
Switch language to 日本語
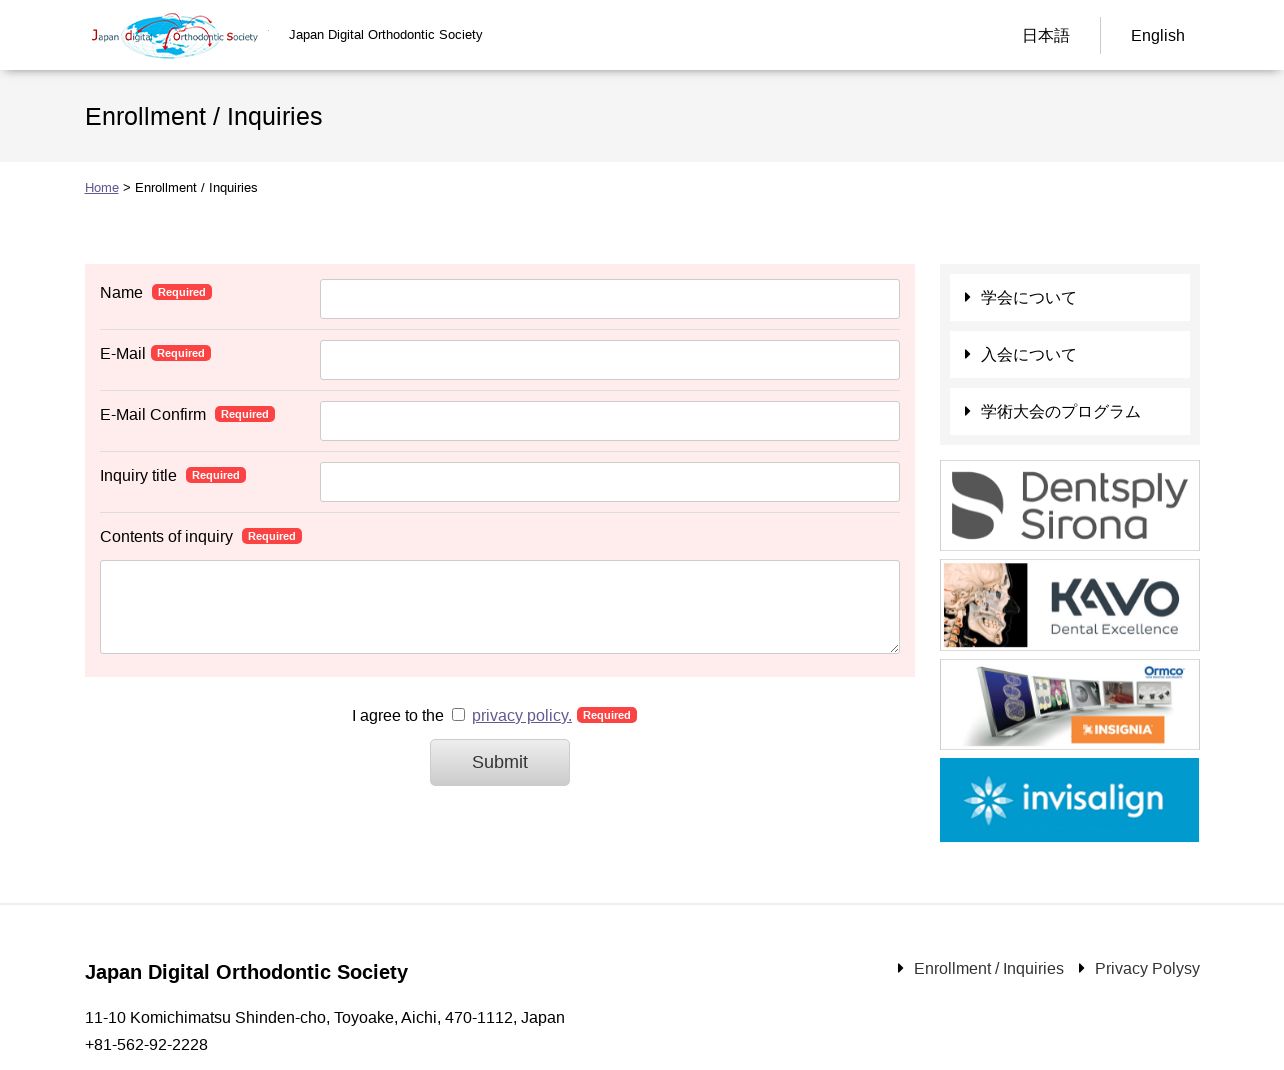[1045, 36]
